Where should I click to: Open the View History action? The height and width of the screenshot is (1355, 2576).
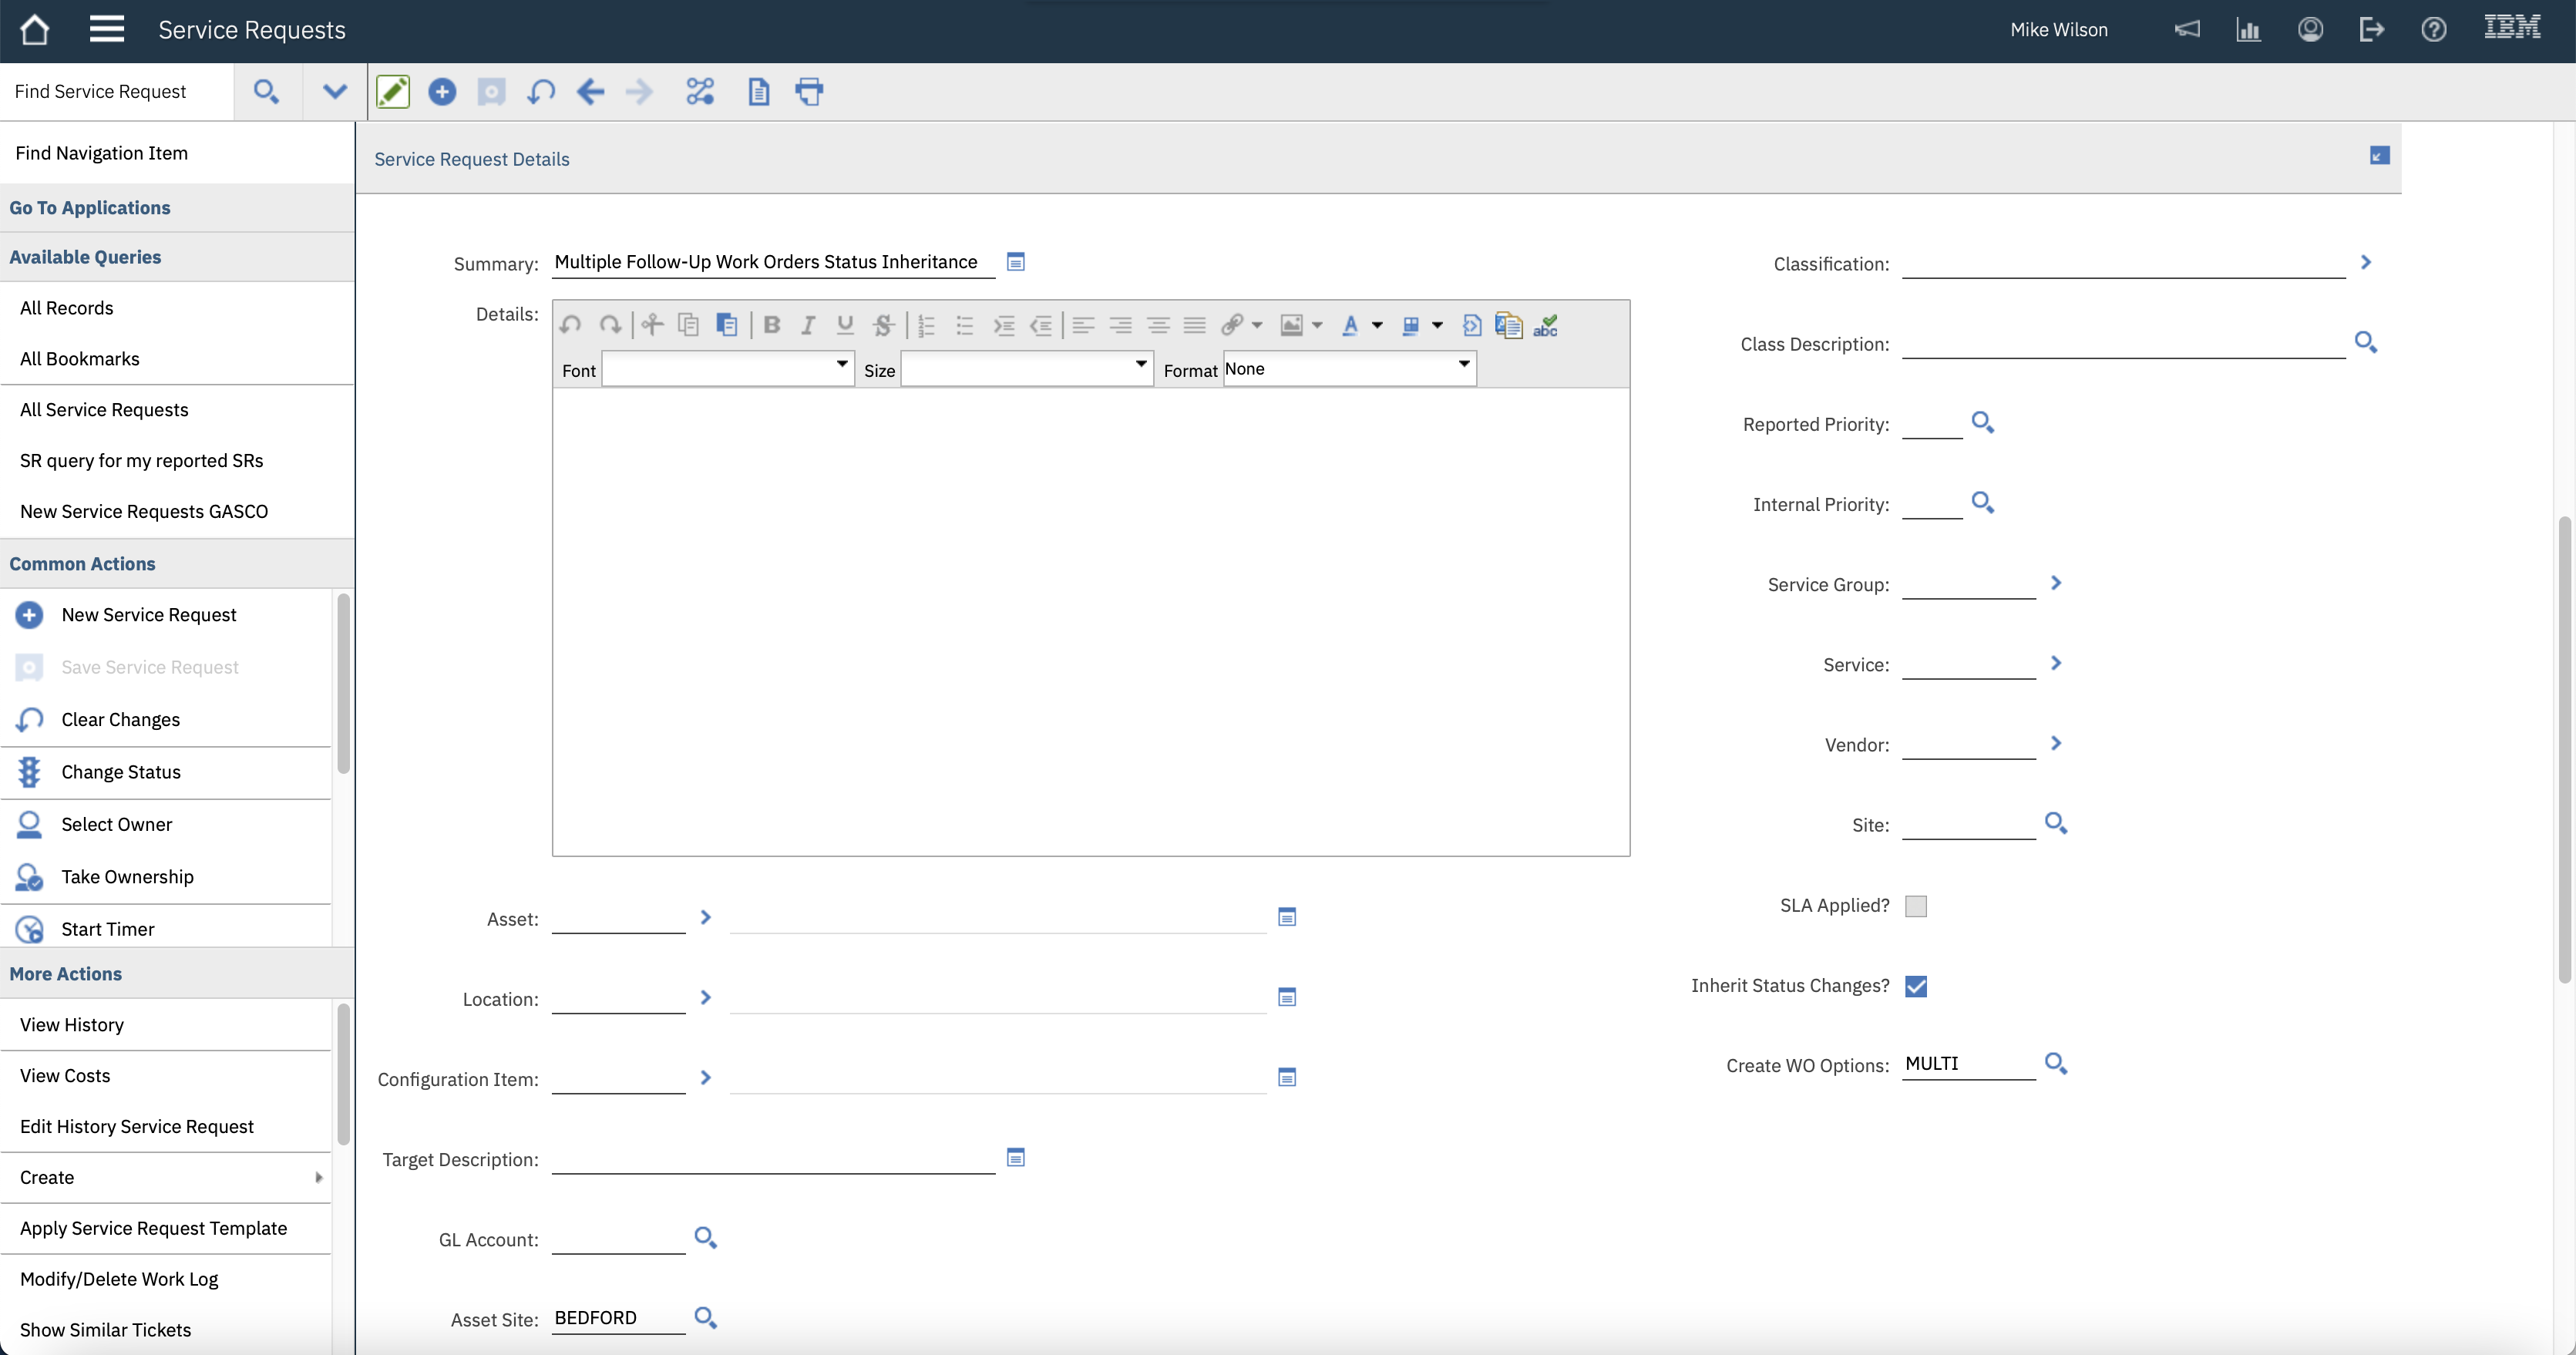72,1025
